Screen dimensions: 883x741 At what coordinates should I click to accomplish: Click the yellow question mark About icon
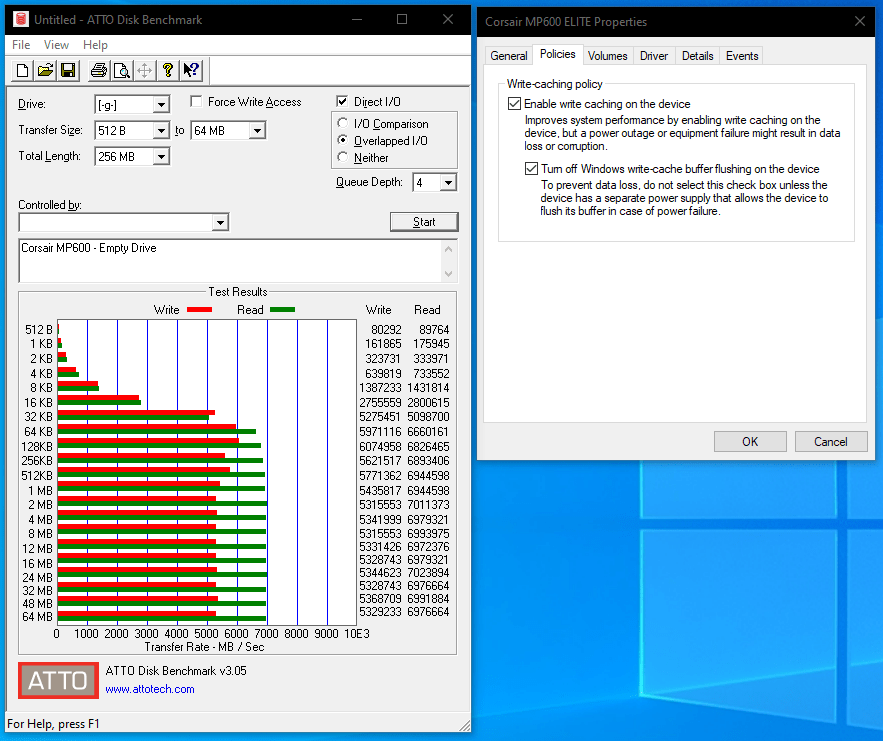coord(168,70)
